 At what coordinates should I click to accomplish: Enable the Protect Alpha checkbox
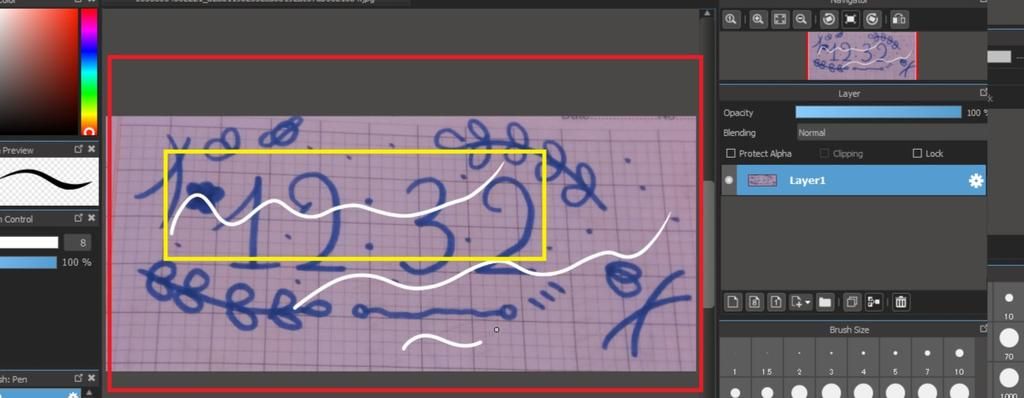[731, 154]
